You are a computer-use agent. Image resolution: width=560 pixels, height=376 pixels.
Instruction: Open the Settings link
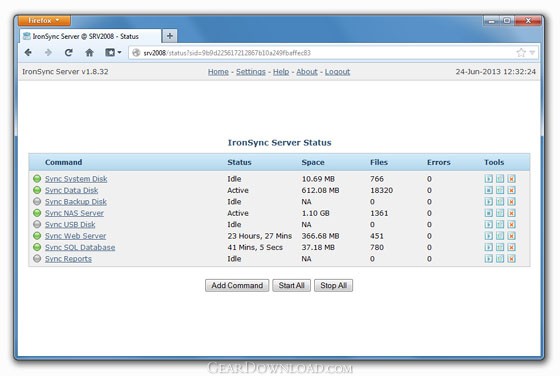pyautogui.click(x=251, y=72)
